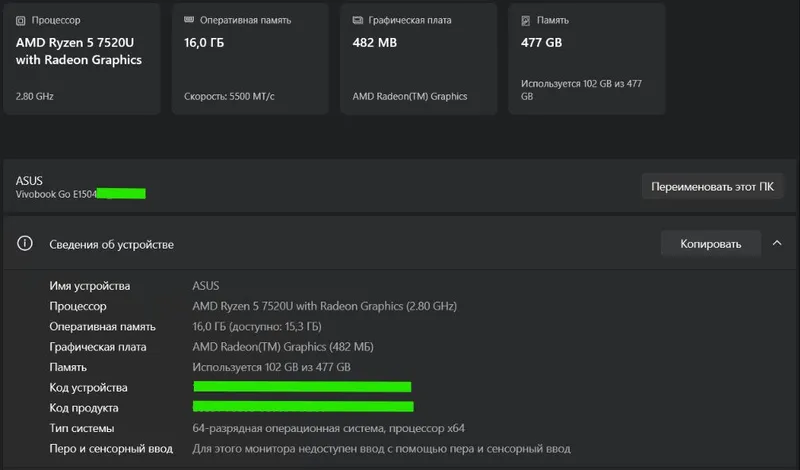Click Переименовать этот ПК button

(x=712, y=187)
